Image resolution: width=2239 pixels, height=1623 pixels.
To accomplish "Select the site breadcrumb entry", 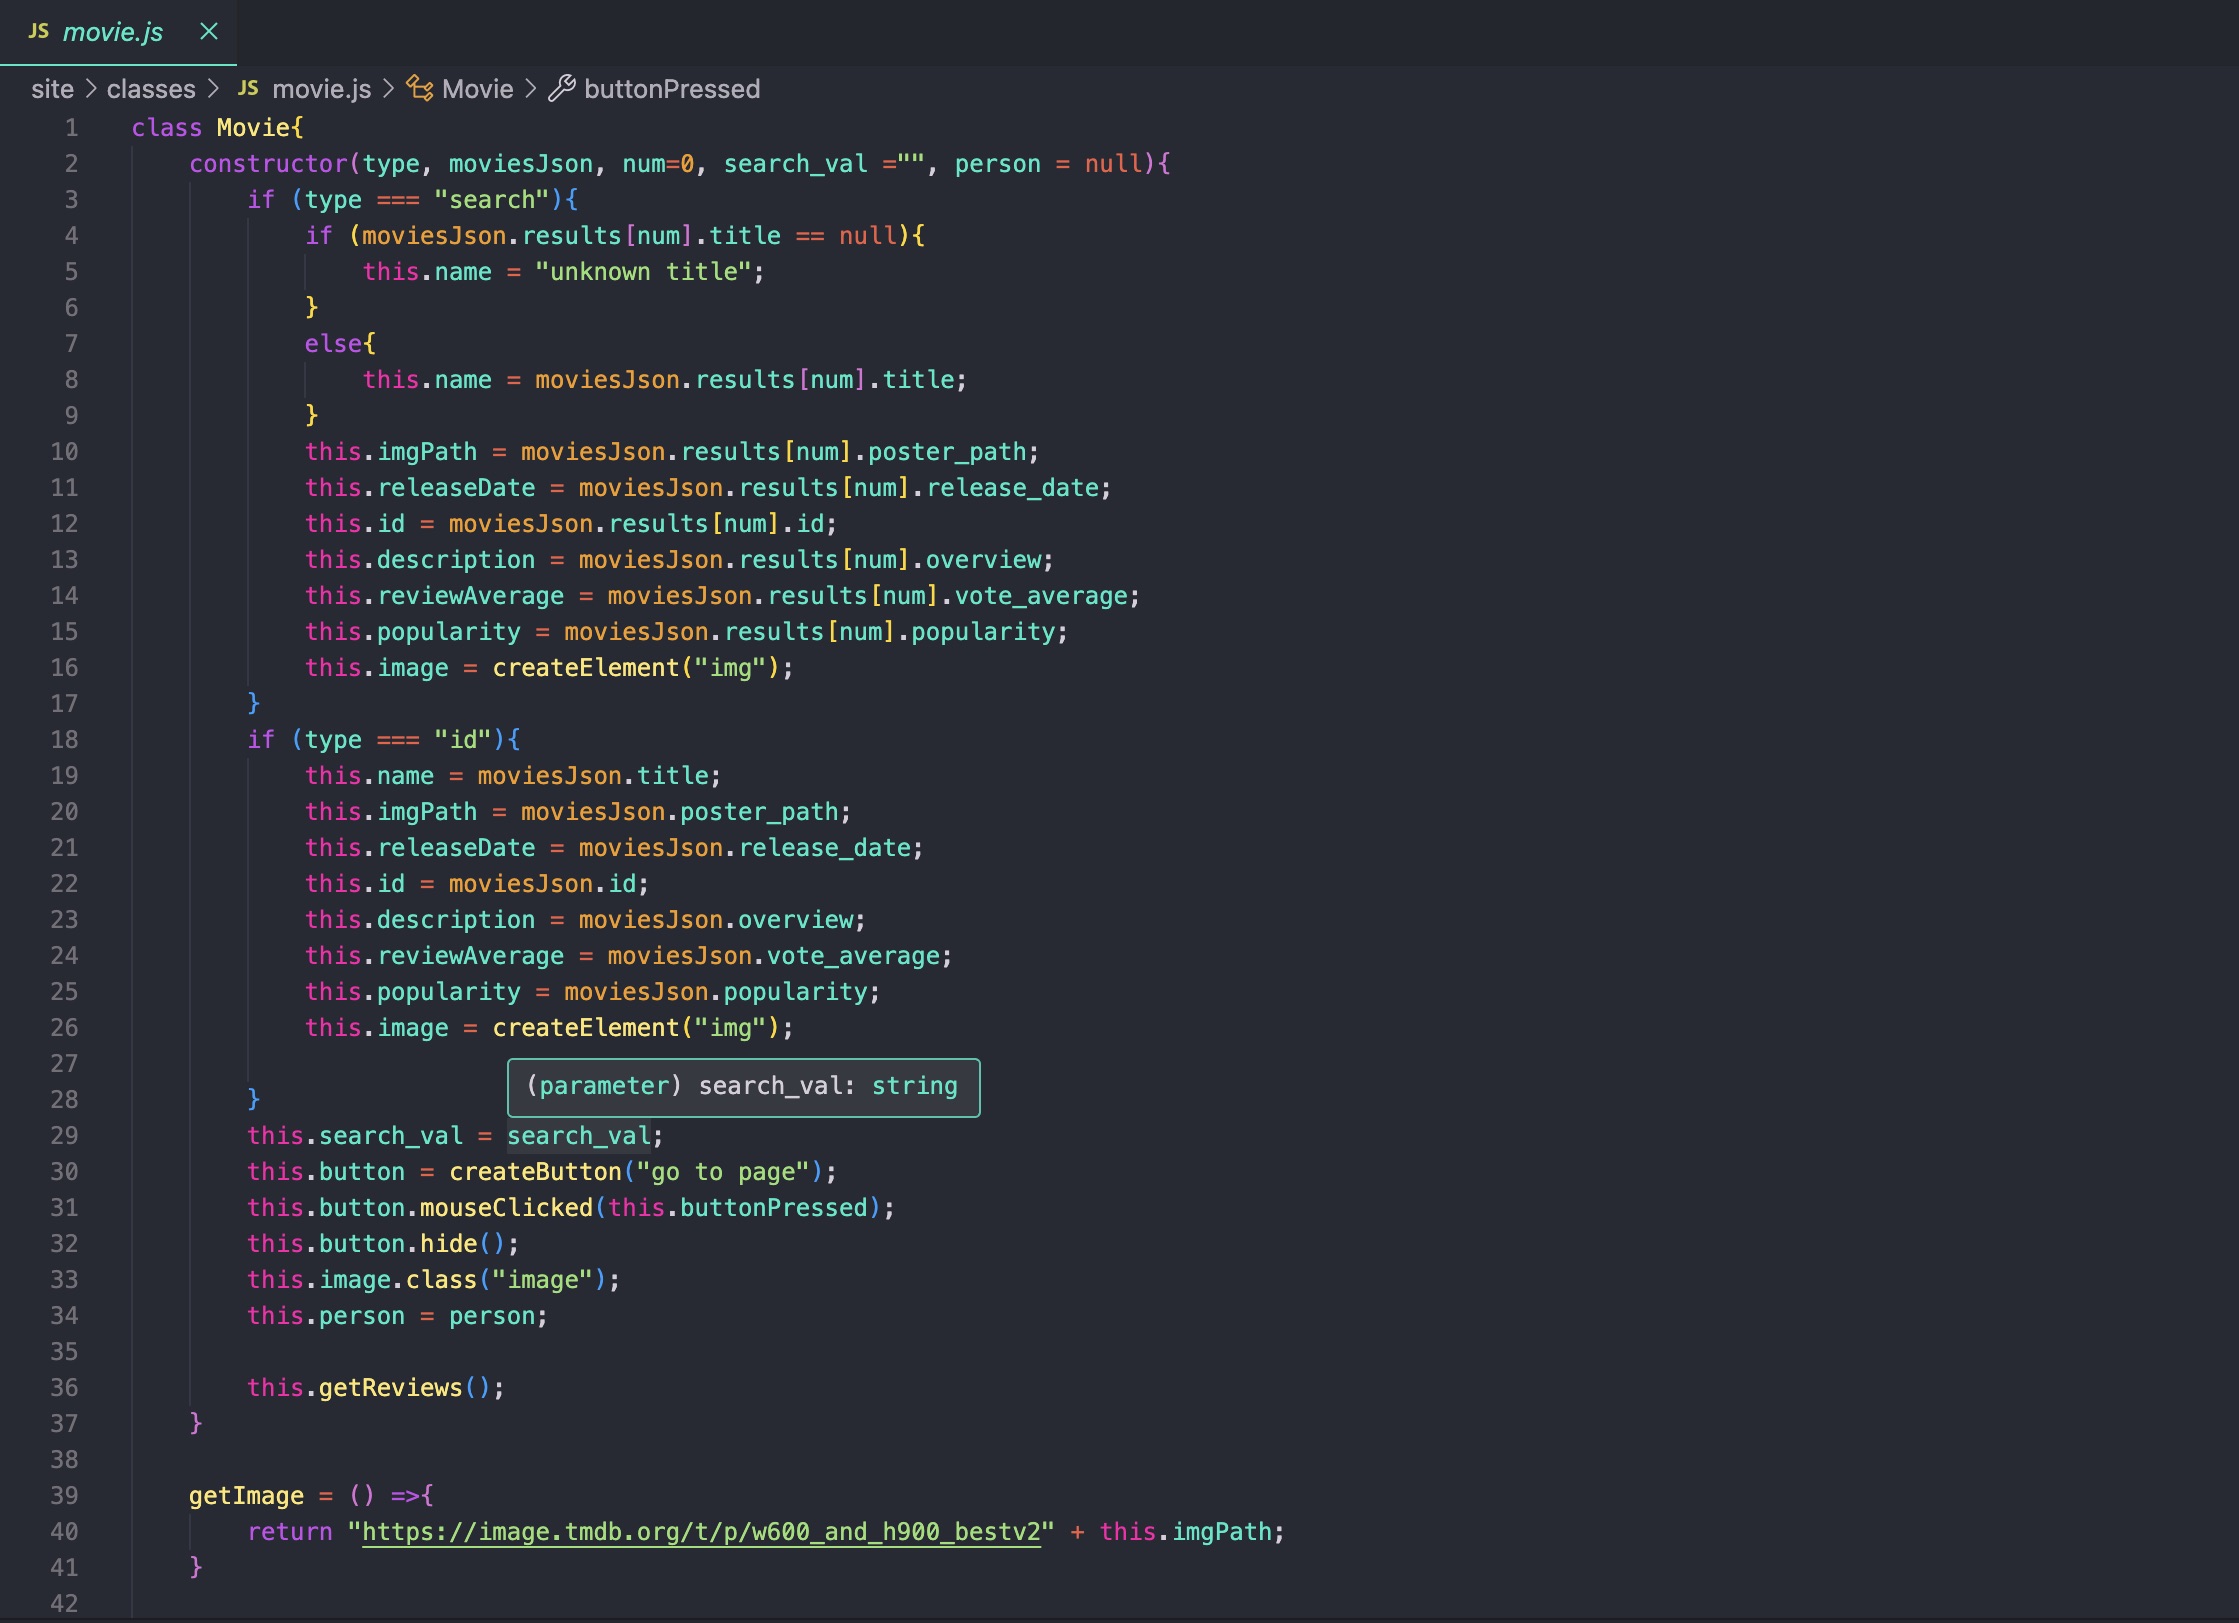I will click(54, 89).
